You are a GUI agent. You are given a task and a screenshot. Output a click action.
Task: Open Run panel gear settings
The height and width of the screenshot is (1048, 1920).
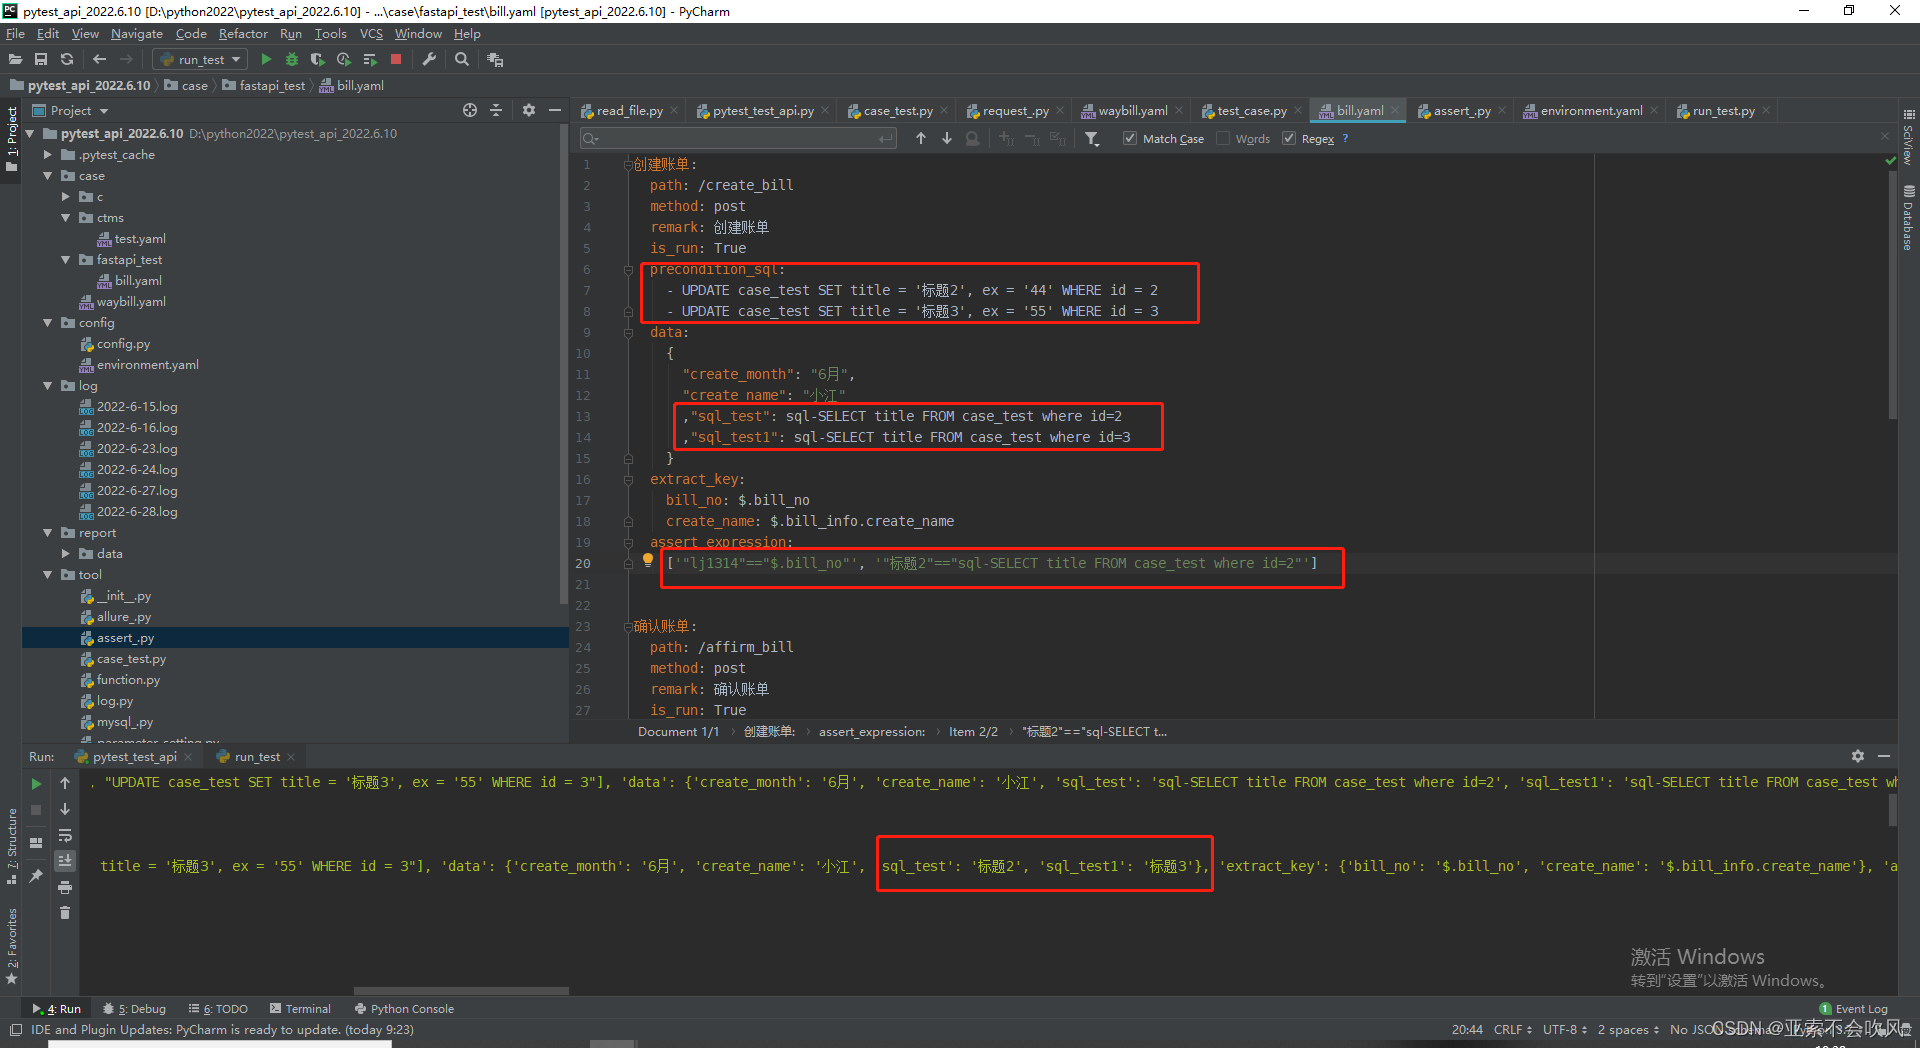[1858, 757]
